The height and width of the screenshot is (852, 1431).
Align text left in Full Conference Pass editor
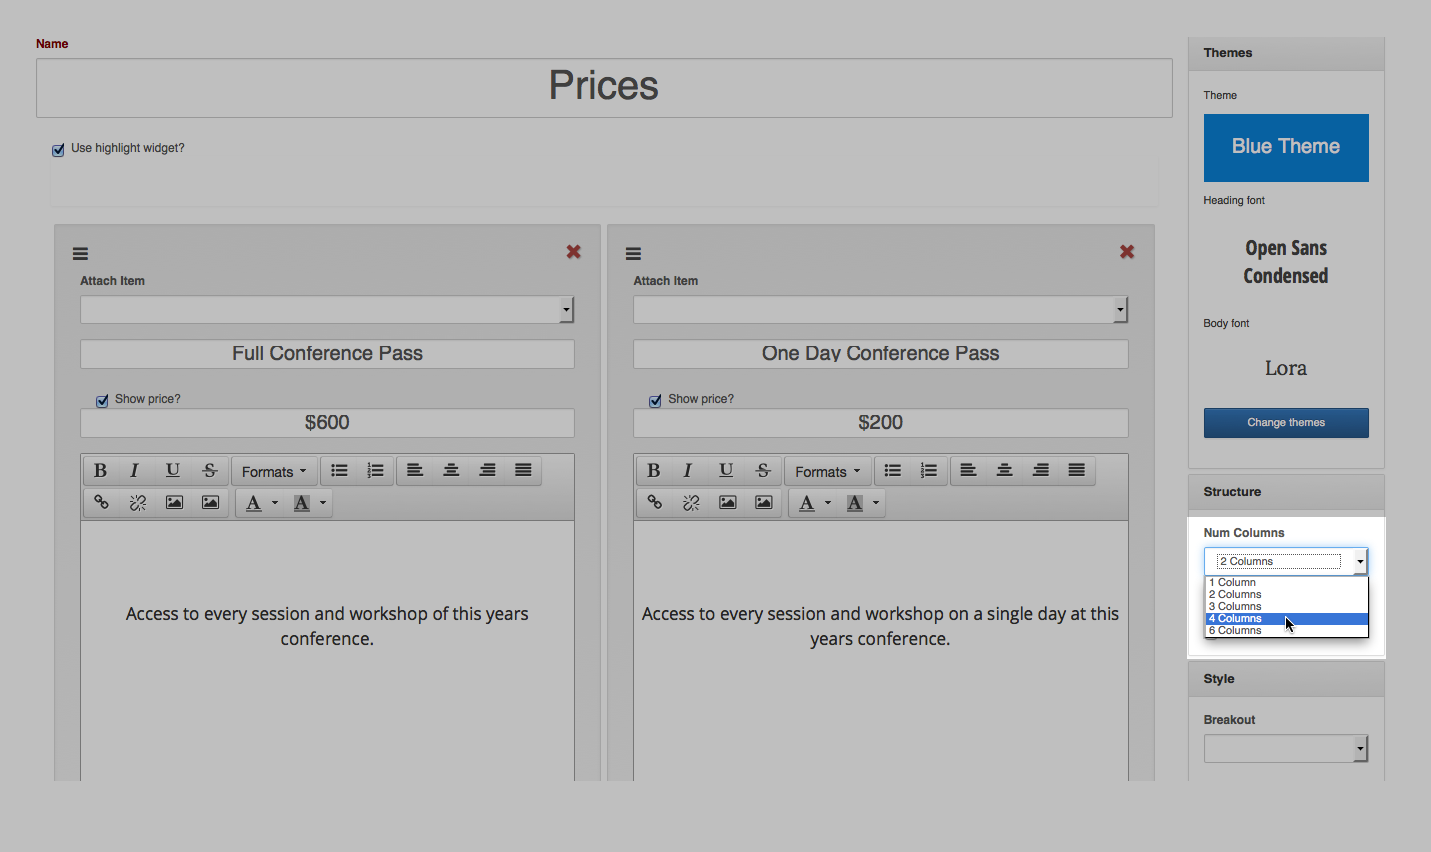click(415, 471)
